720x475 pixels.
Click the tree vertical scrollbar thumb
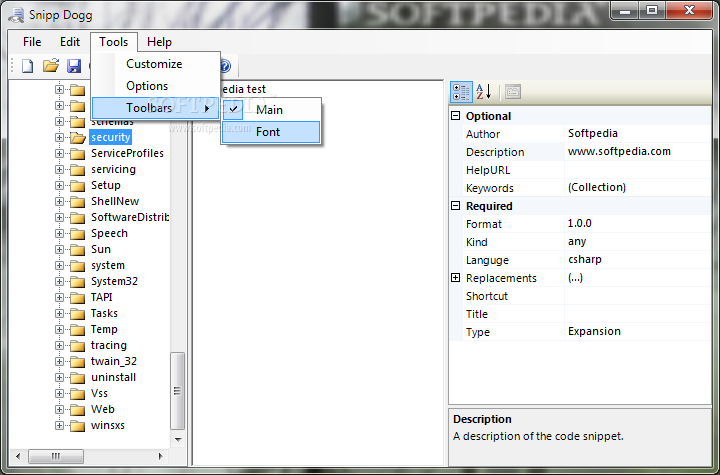coord(177,390)
